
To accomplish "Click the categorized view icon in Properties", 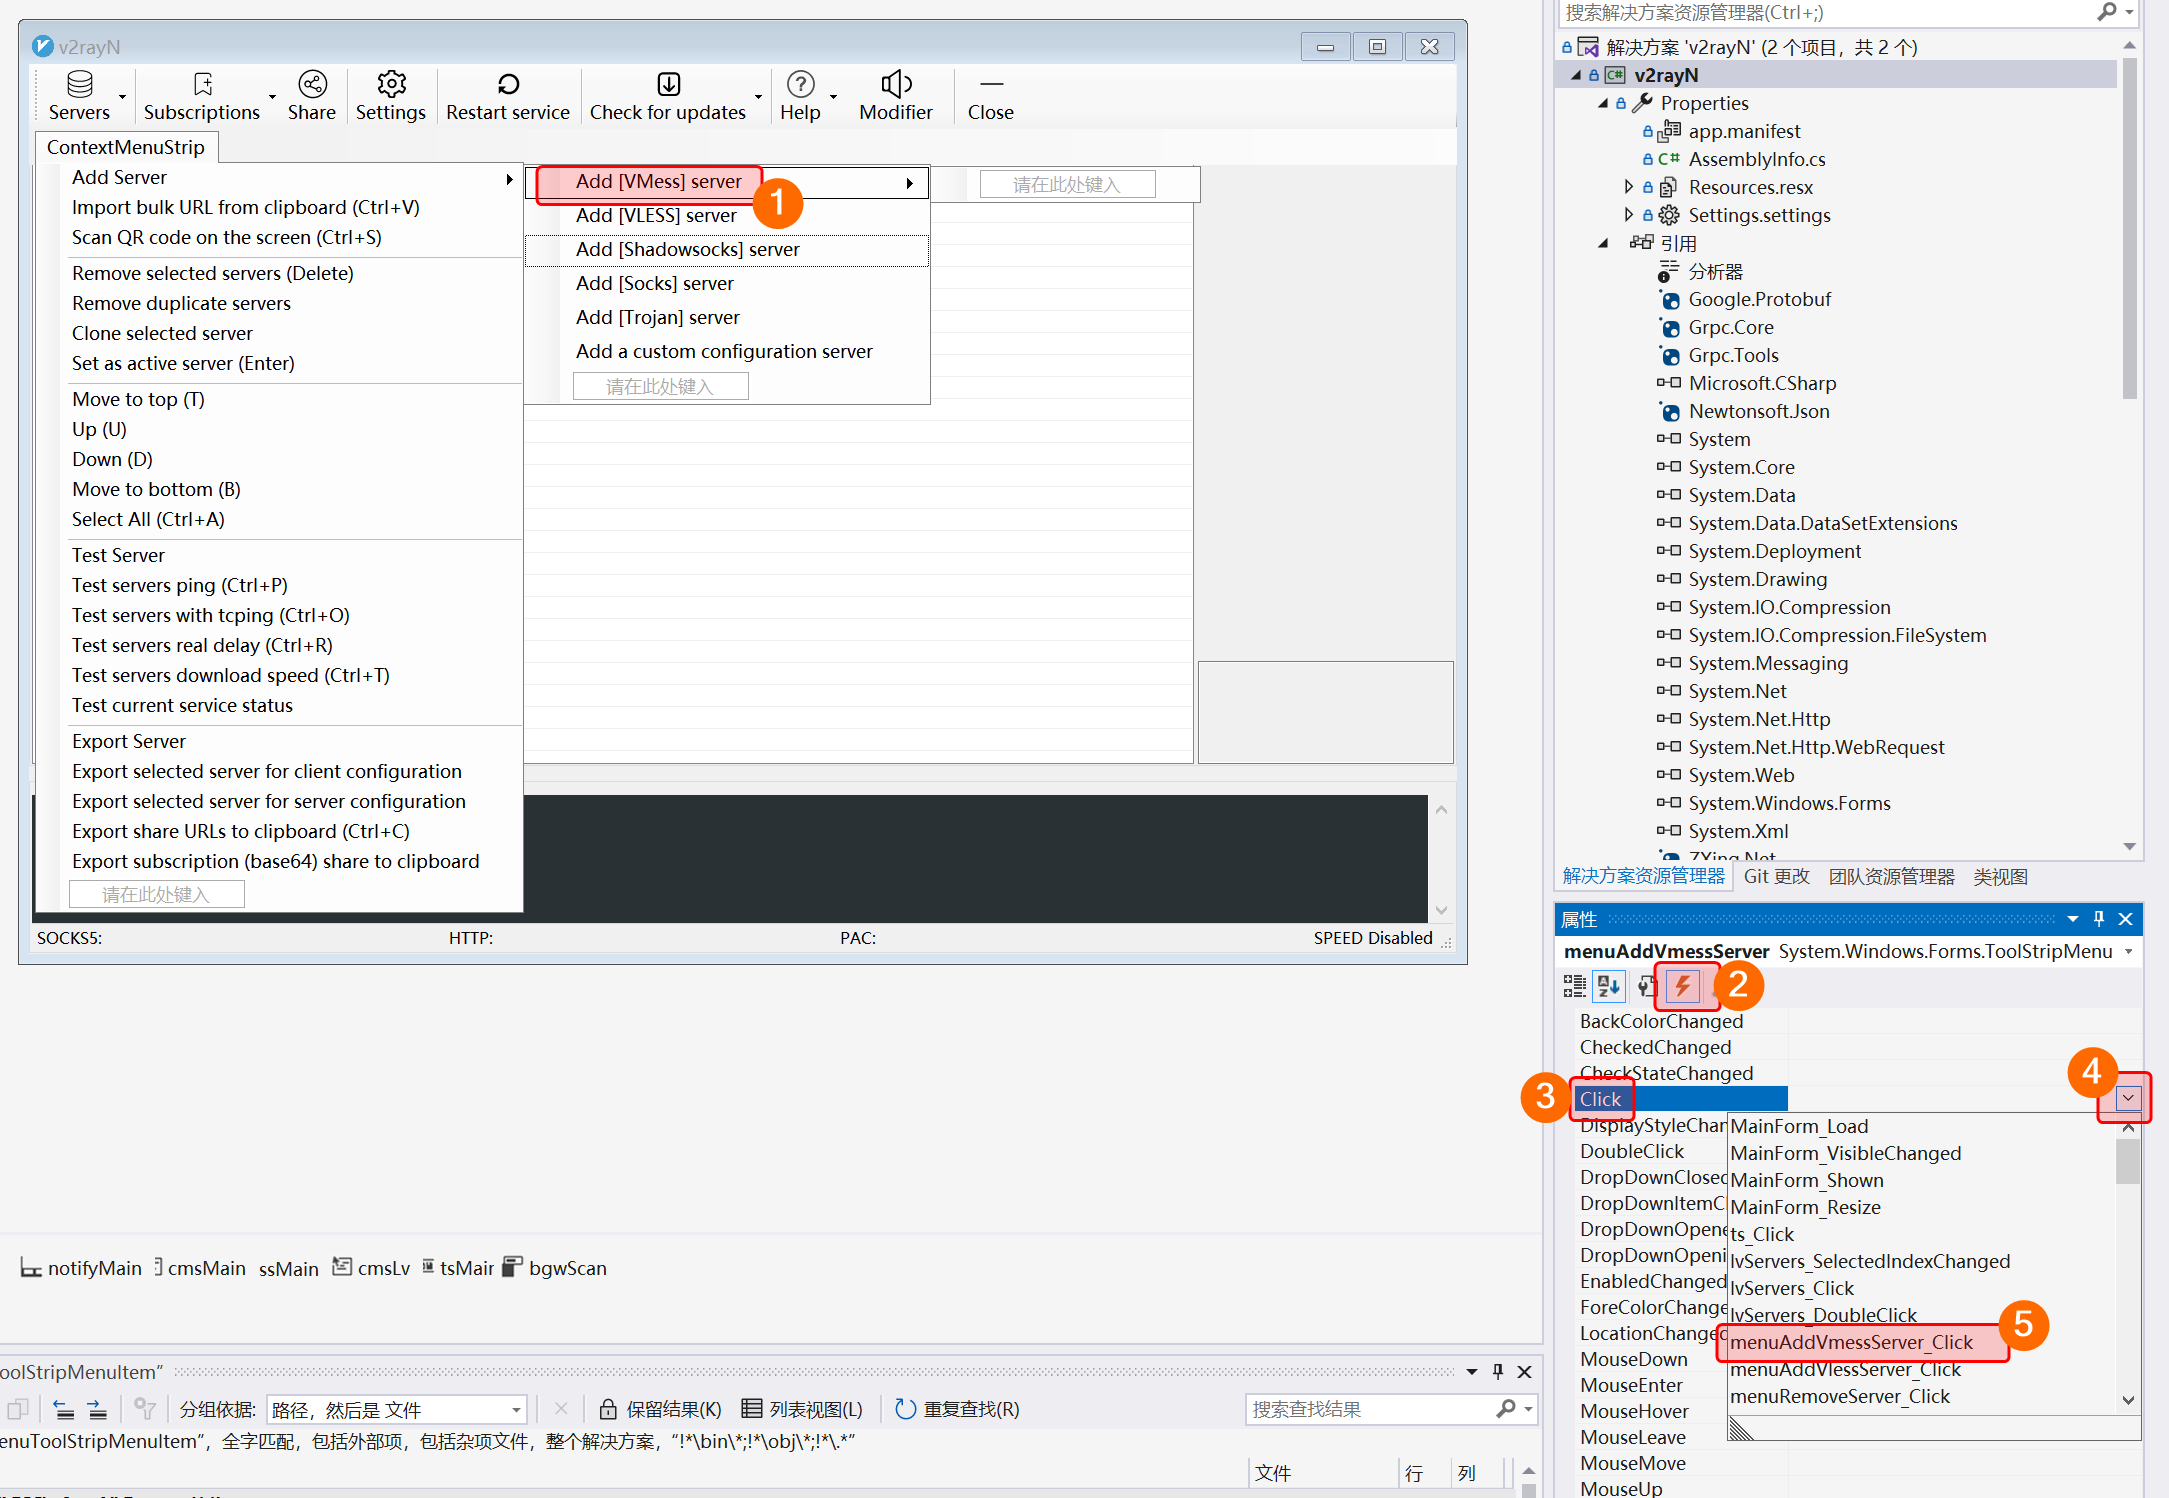I will (1574, 986).
